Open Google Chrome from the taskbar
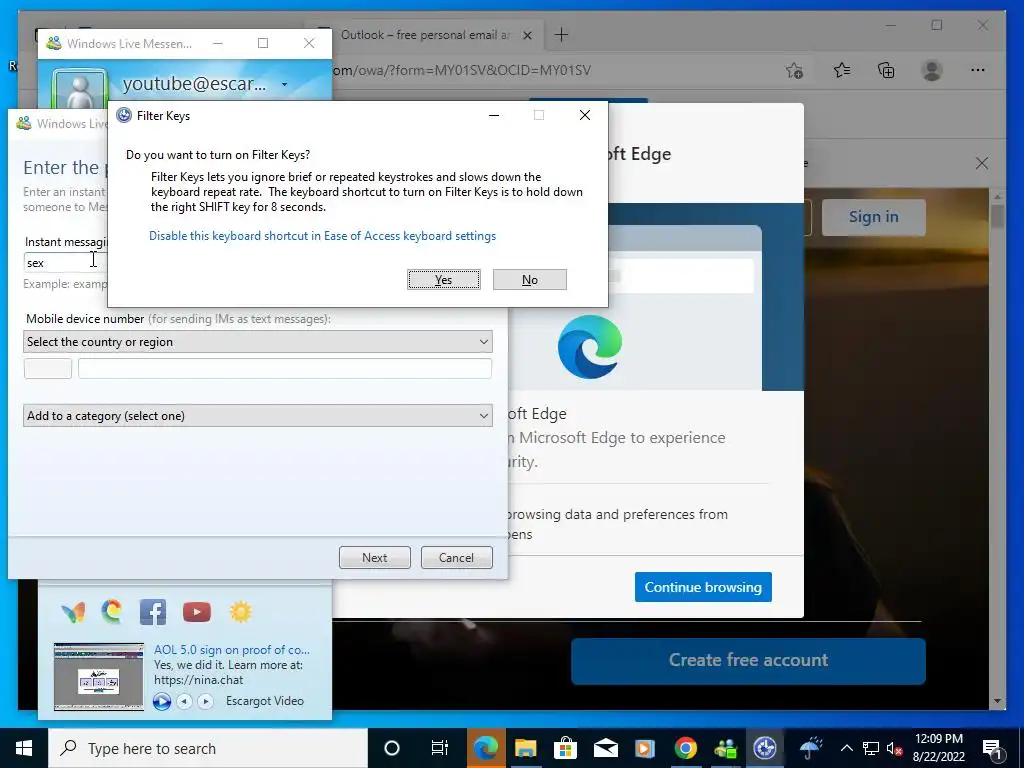The width and height of the screenshot is (1024, 768). (686, 748)
